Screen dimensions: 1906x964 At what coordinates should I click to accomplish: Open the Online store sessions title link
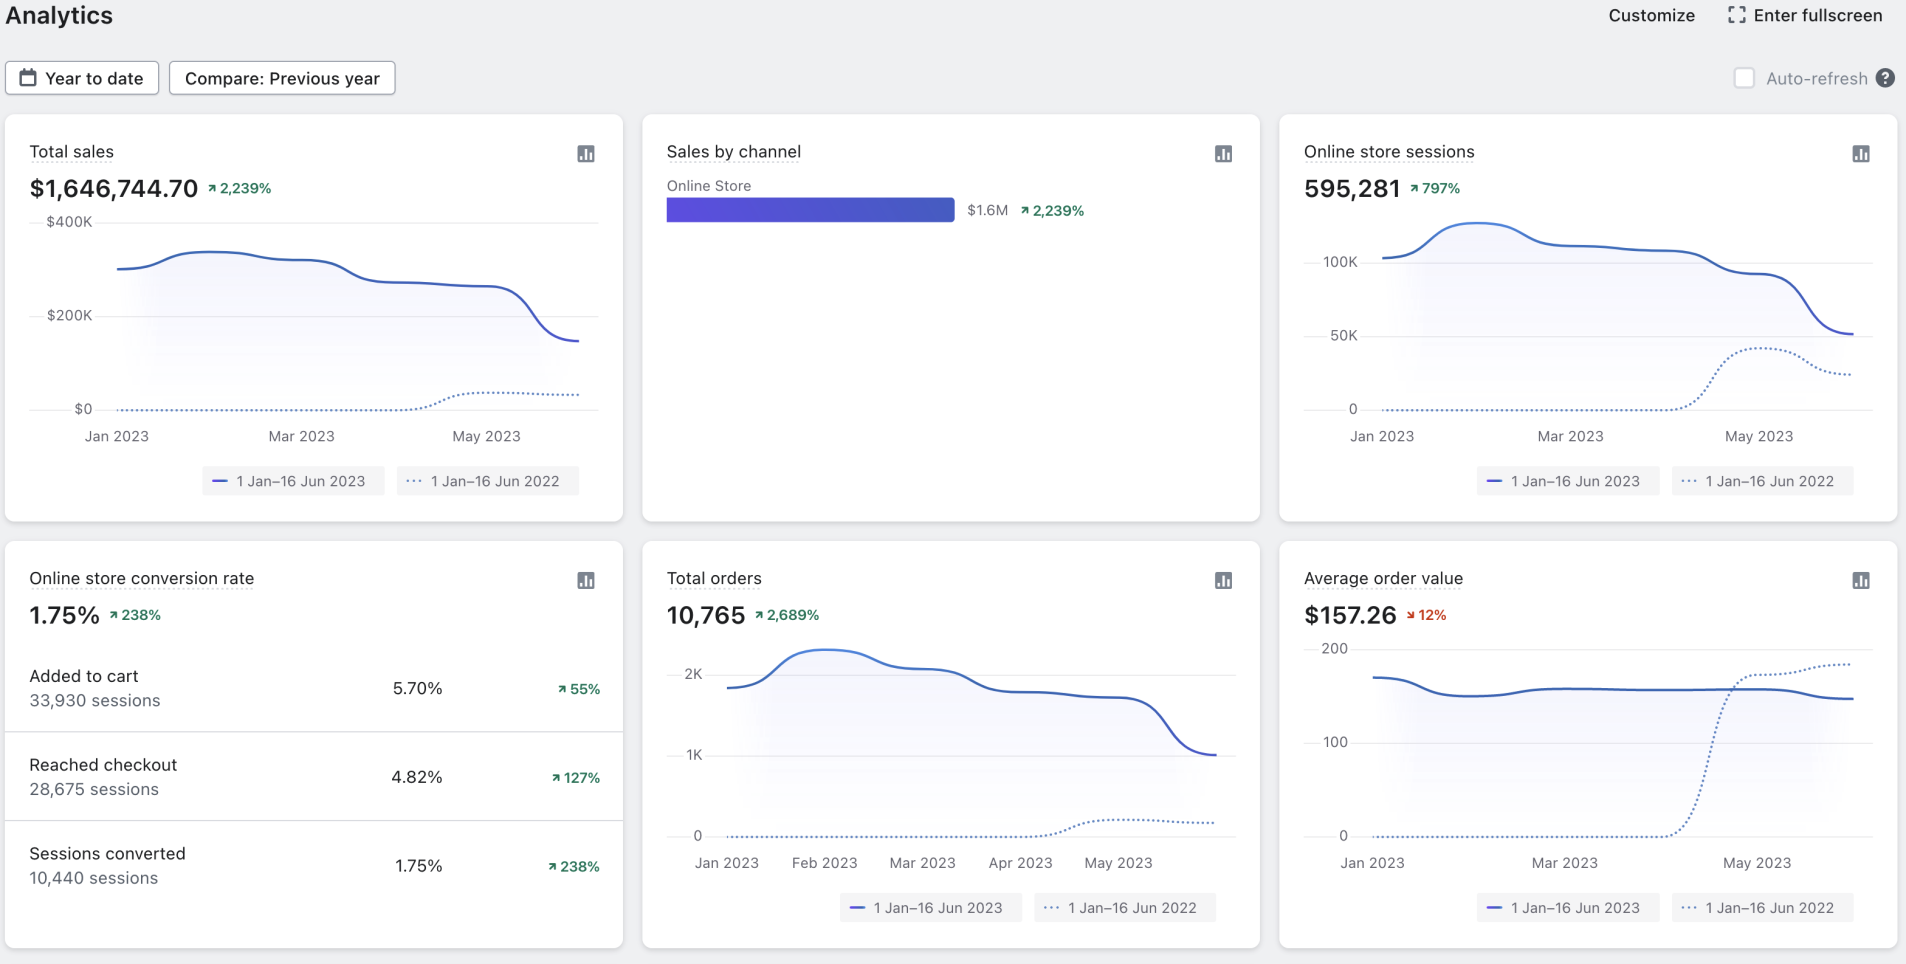point(1388,152)
